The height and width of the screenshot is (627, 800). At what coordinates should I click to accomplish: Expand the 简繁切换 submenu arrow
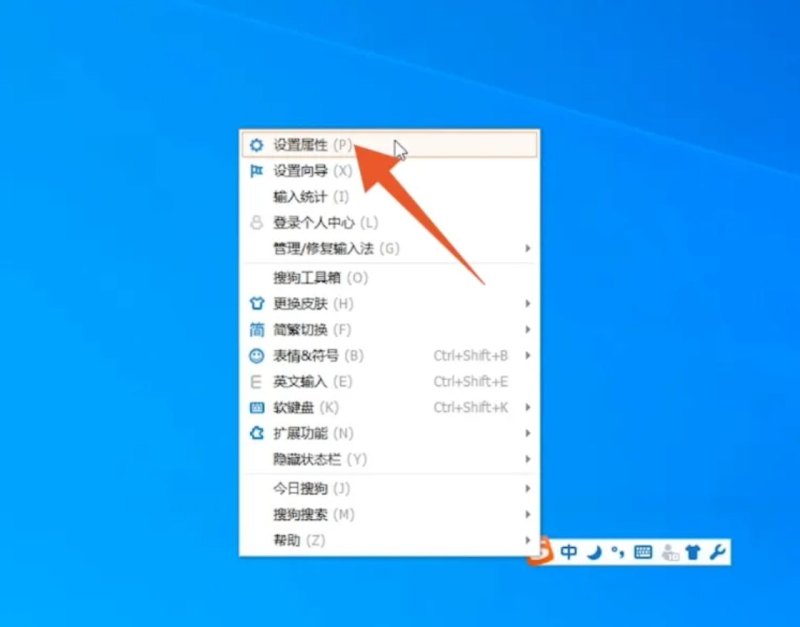coord(528,330)
